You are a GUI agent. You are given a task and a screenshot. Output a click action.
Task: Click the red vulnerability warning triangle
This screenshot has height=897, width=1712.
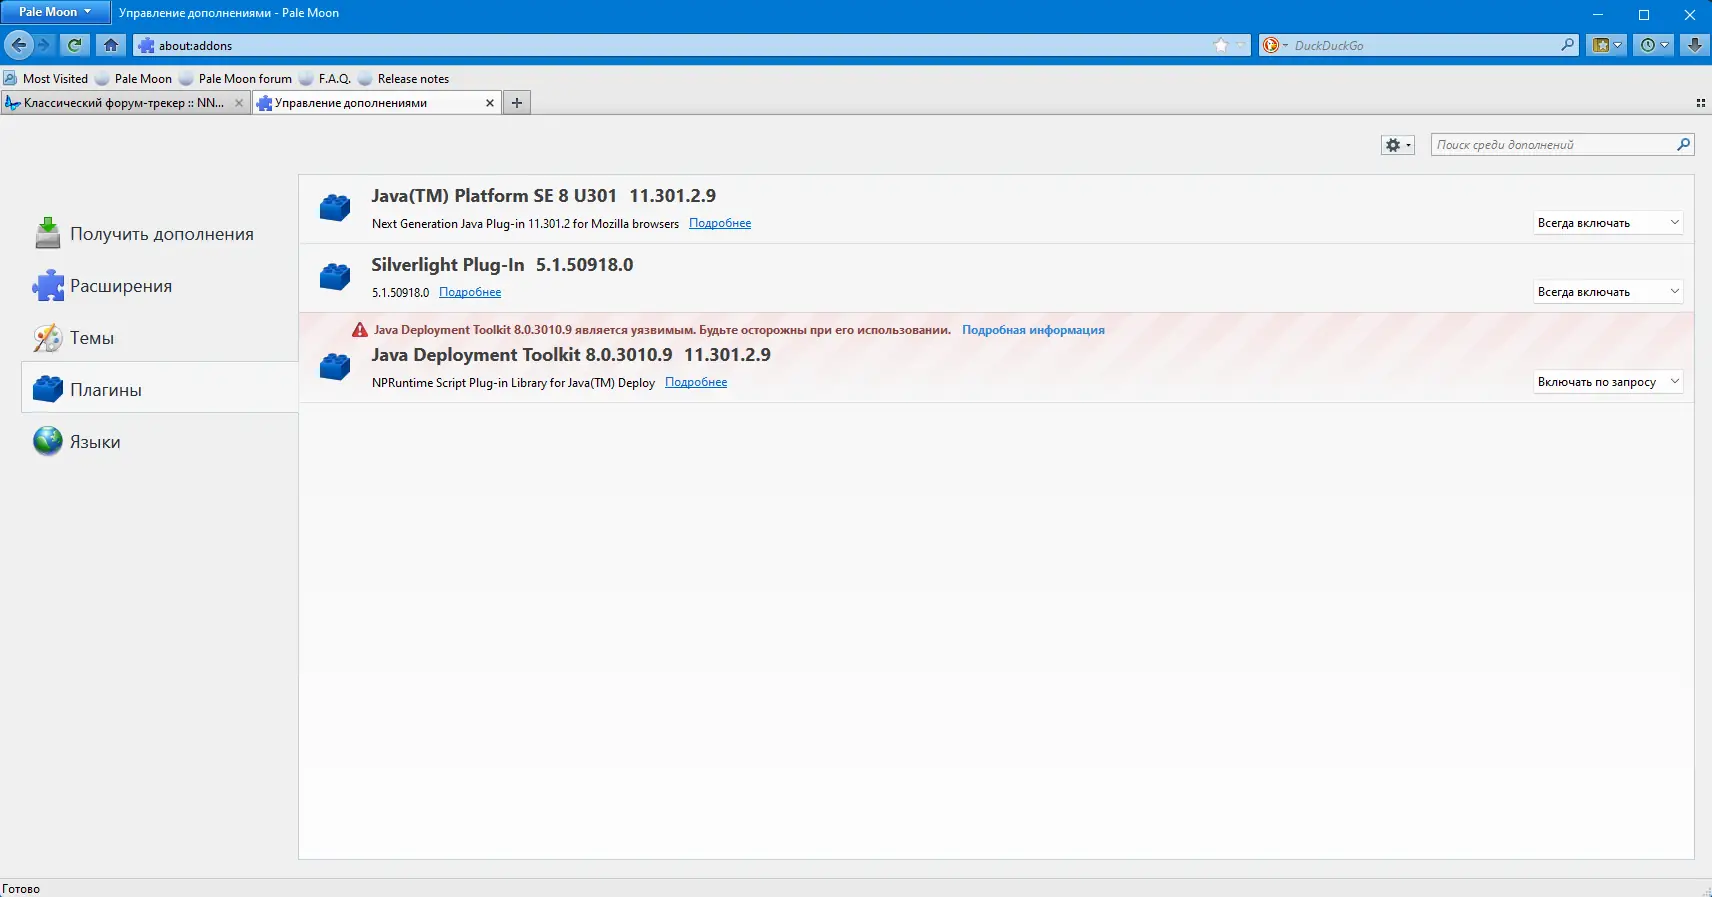(x=360, y=330)
